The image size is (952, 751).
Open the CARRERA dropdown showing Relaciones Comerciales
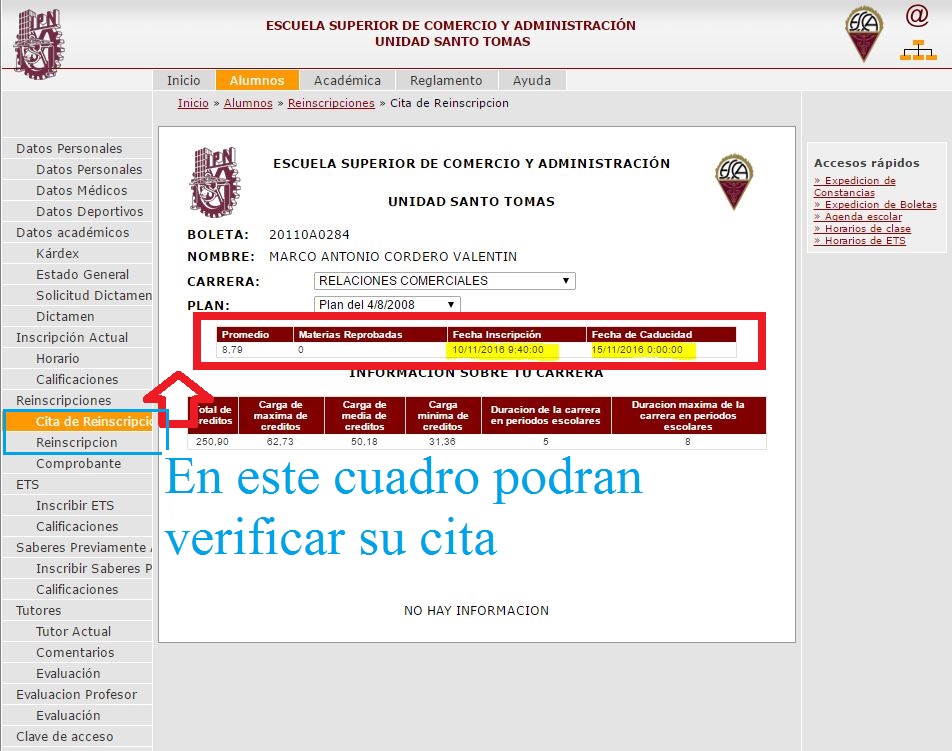[444, 281]
